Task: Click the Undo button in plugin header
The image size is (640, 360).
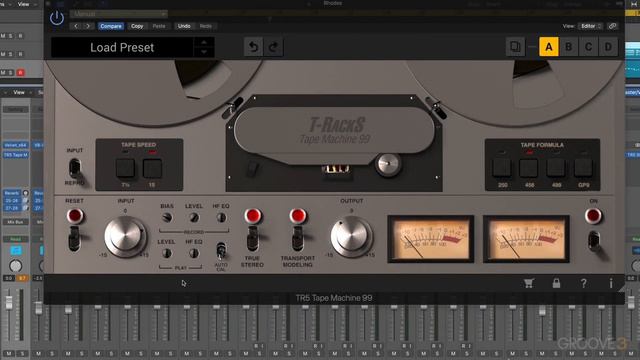Action: tap(184, 26)
